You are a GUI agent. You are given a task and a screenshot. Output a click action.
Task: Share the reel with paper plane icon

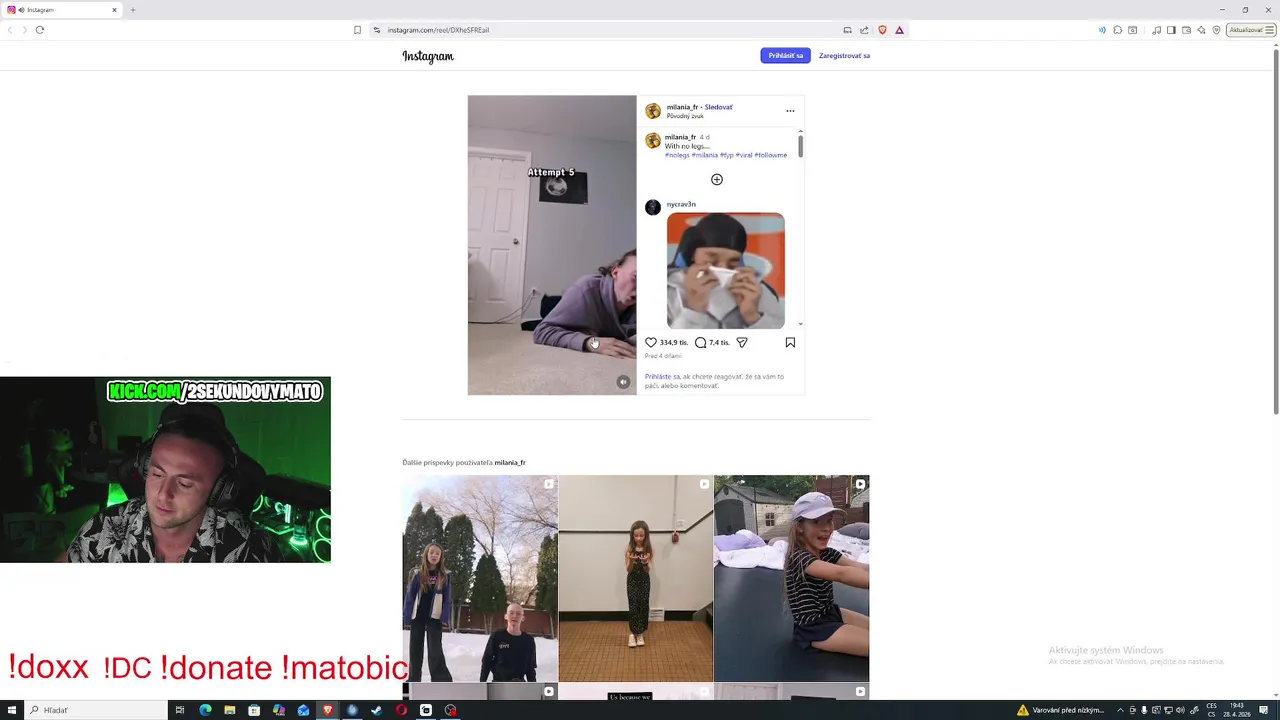(x=742, y=342)
